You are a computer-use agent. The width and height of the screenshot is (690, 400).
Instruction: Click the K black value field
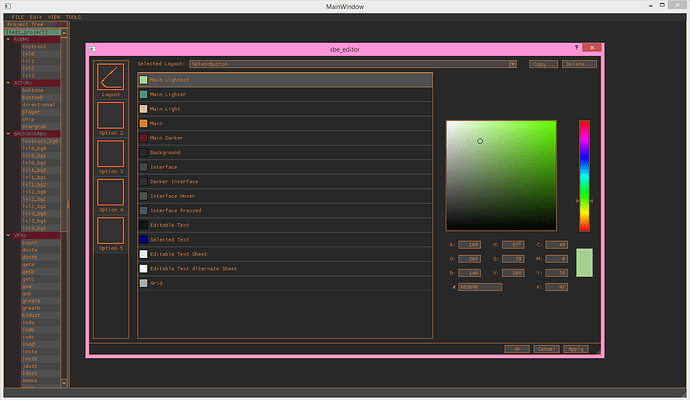point(557,287)
